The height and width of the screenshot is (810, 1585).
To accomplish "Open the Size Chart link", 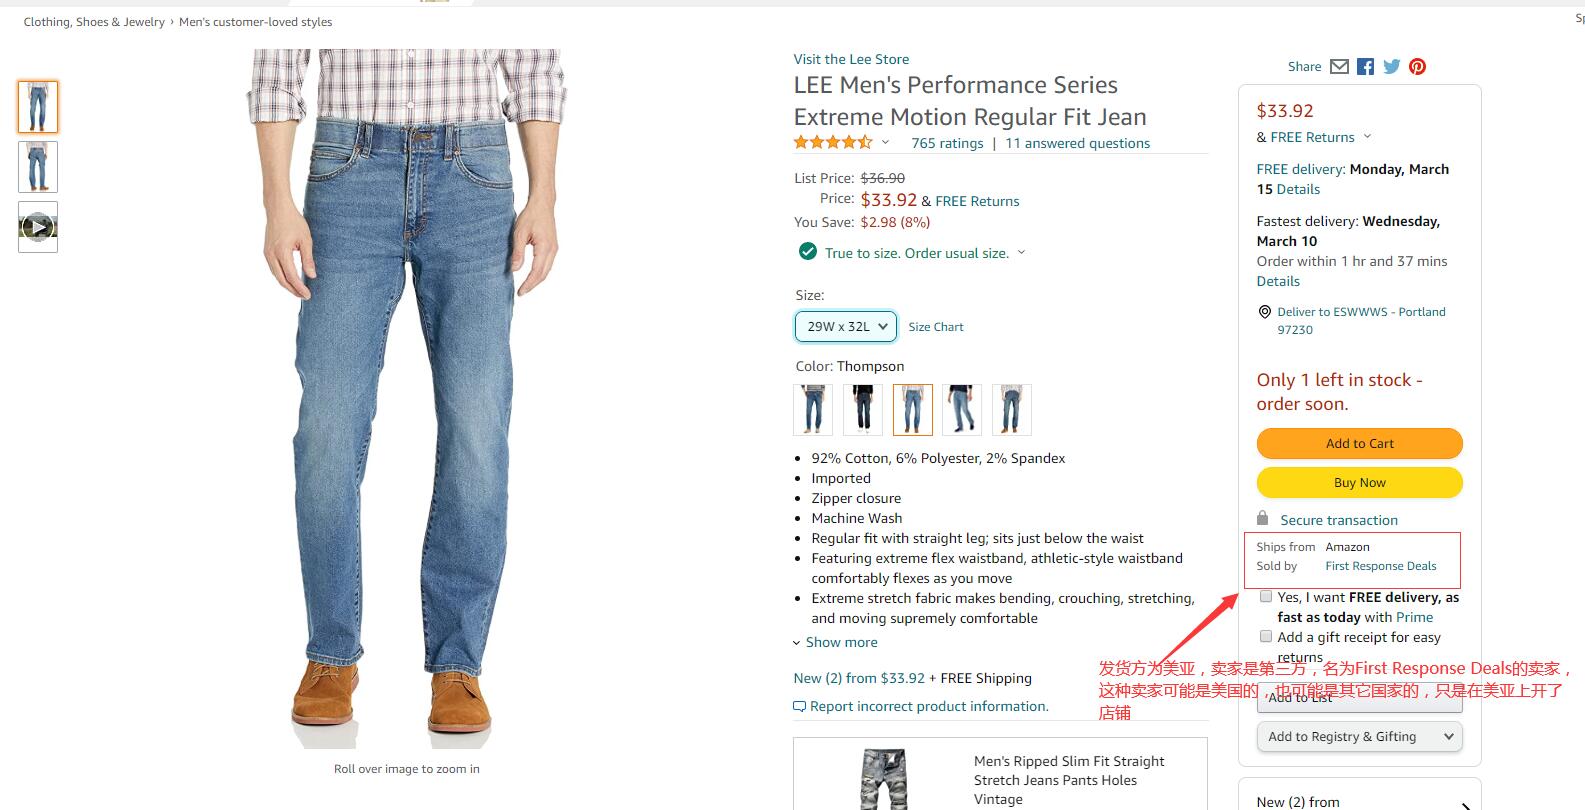I will click(x=936, y=327).
